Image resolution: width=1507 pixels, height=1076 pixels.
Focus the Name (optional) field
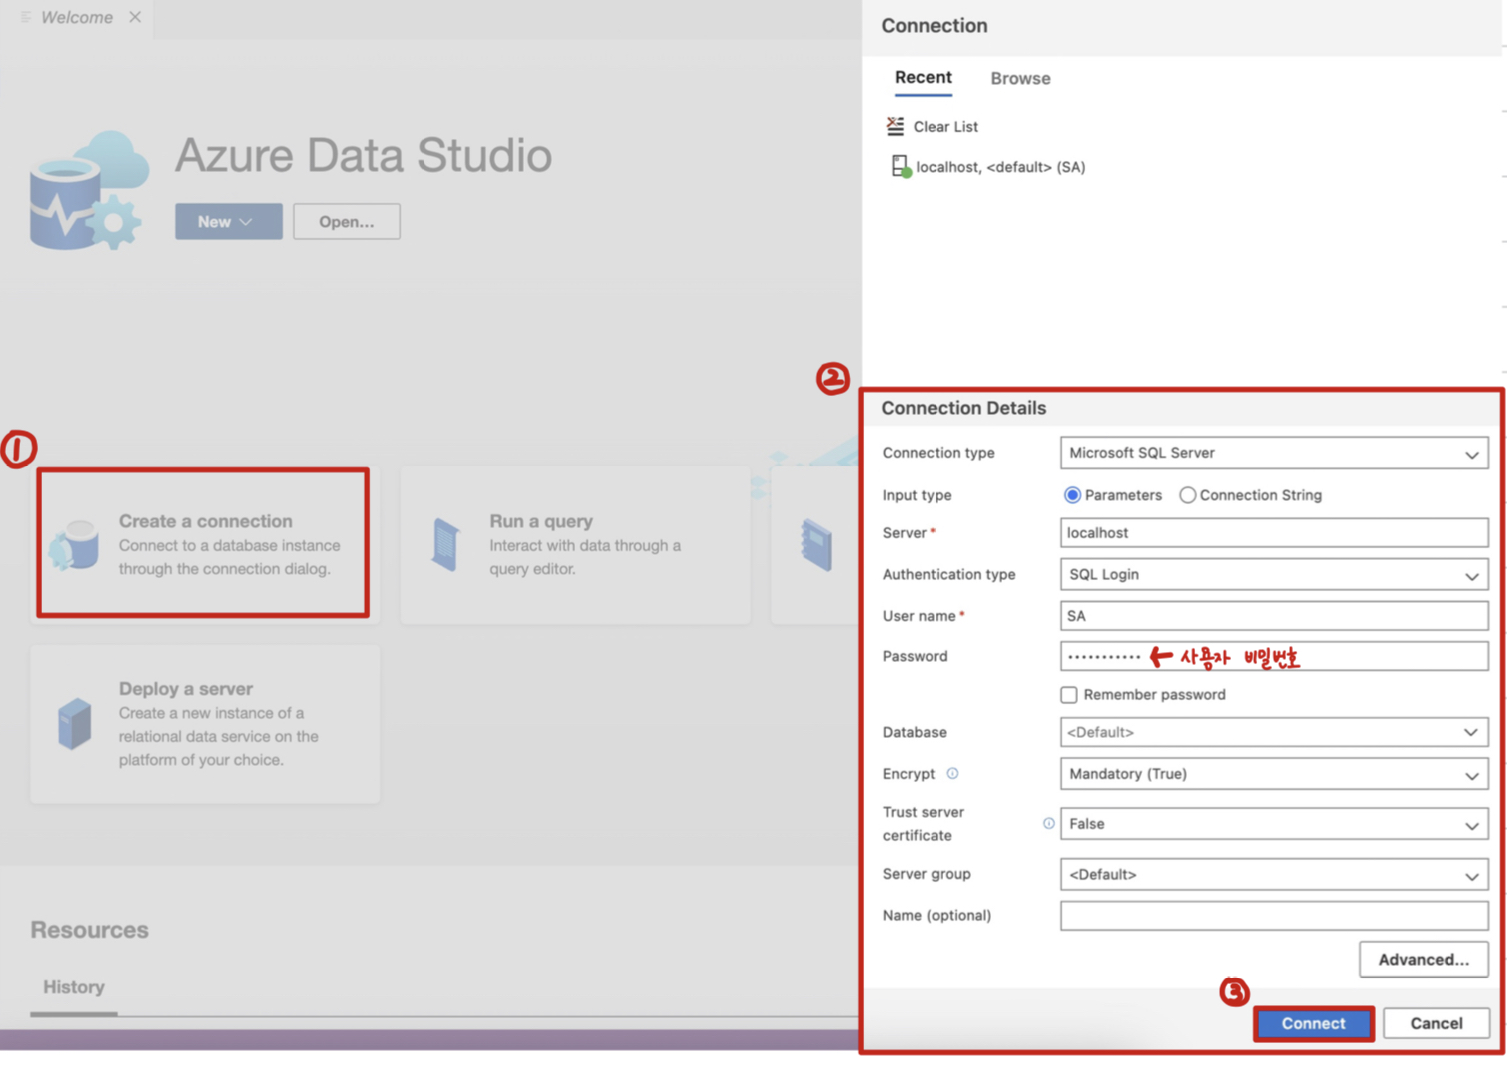tap(1274, 915)
